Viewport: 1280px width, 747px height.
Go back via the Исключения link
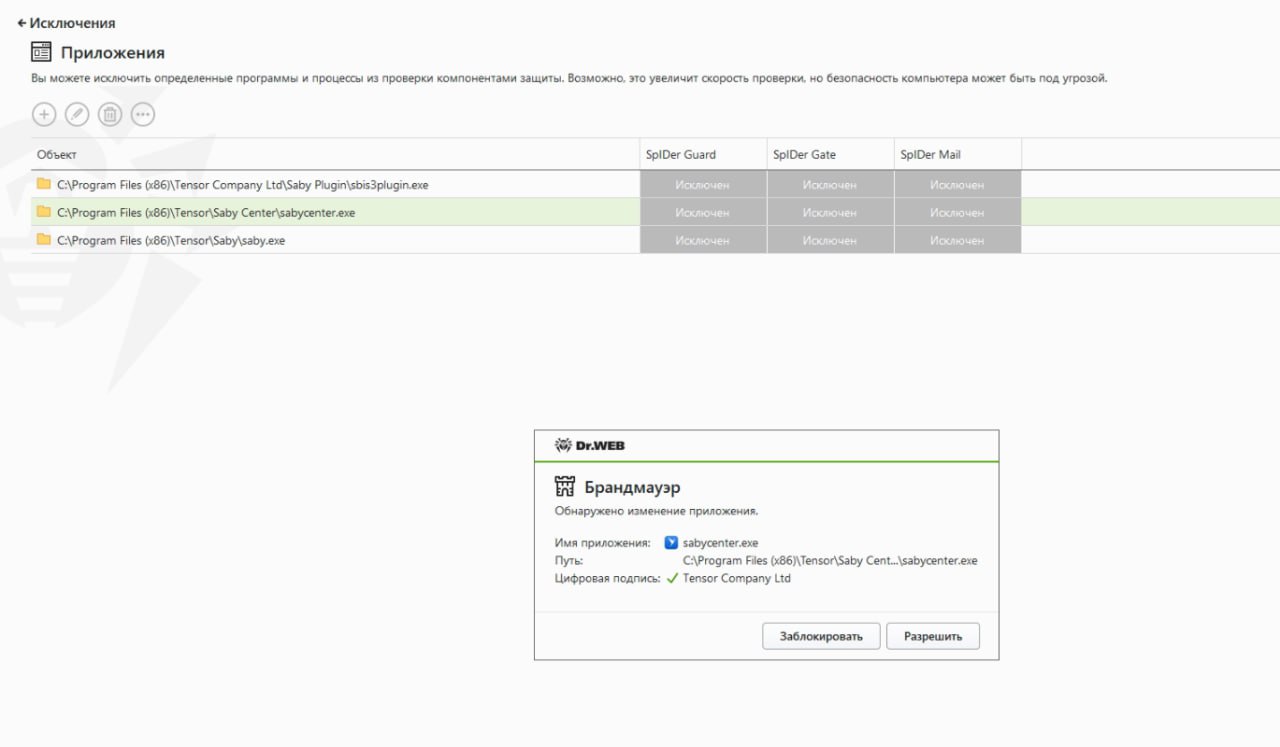pyautogui.click(x=66, y=22)
